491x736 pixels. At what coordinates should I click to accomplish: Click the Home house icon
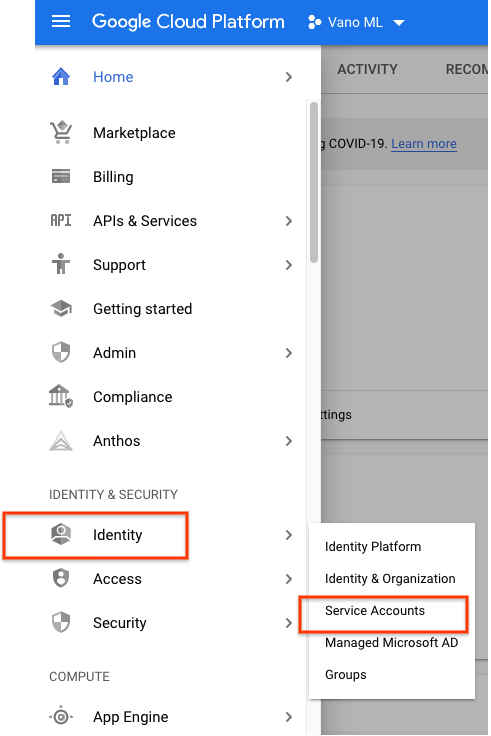[61, 77]
